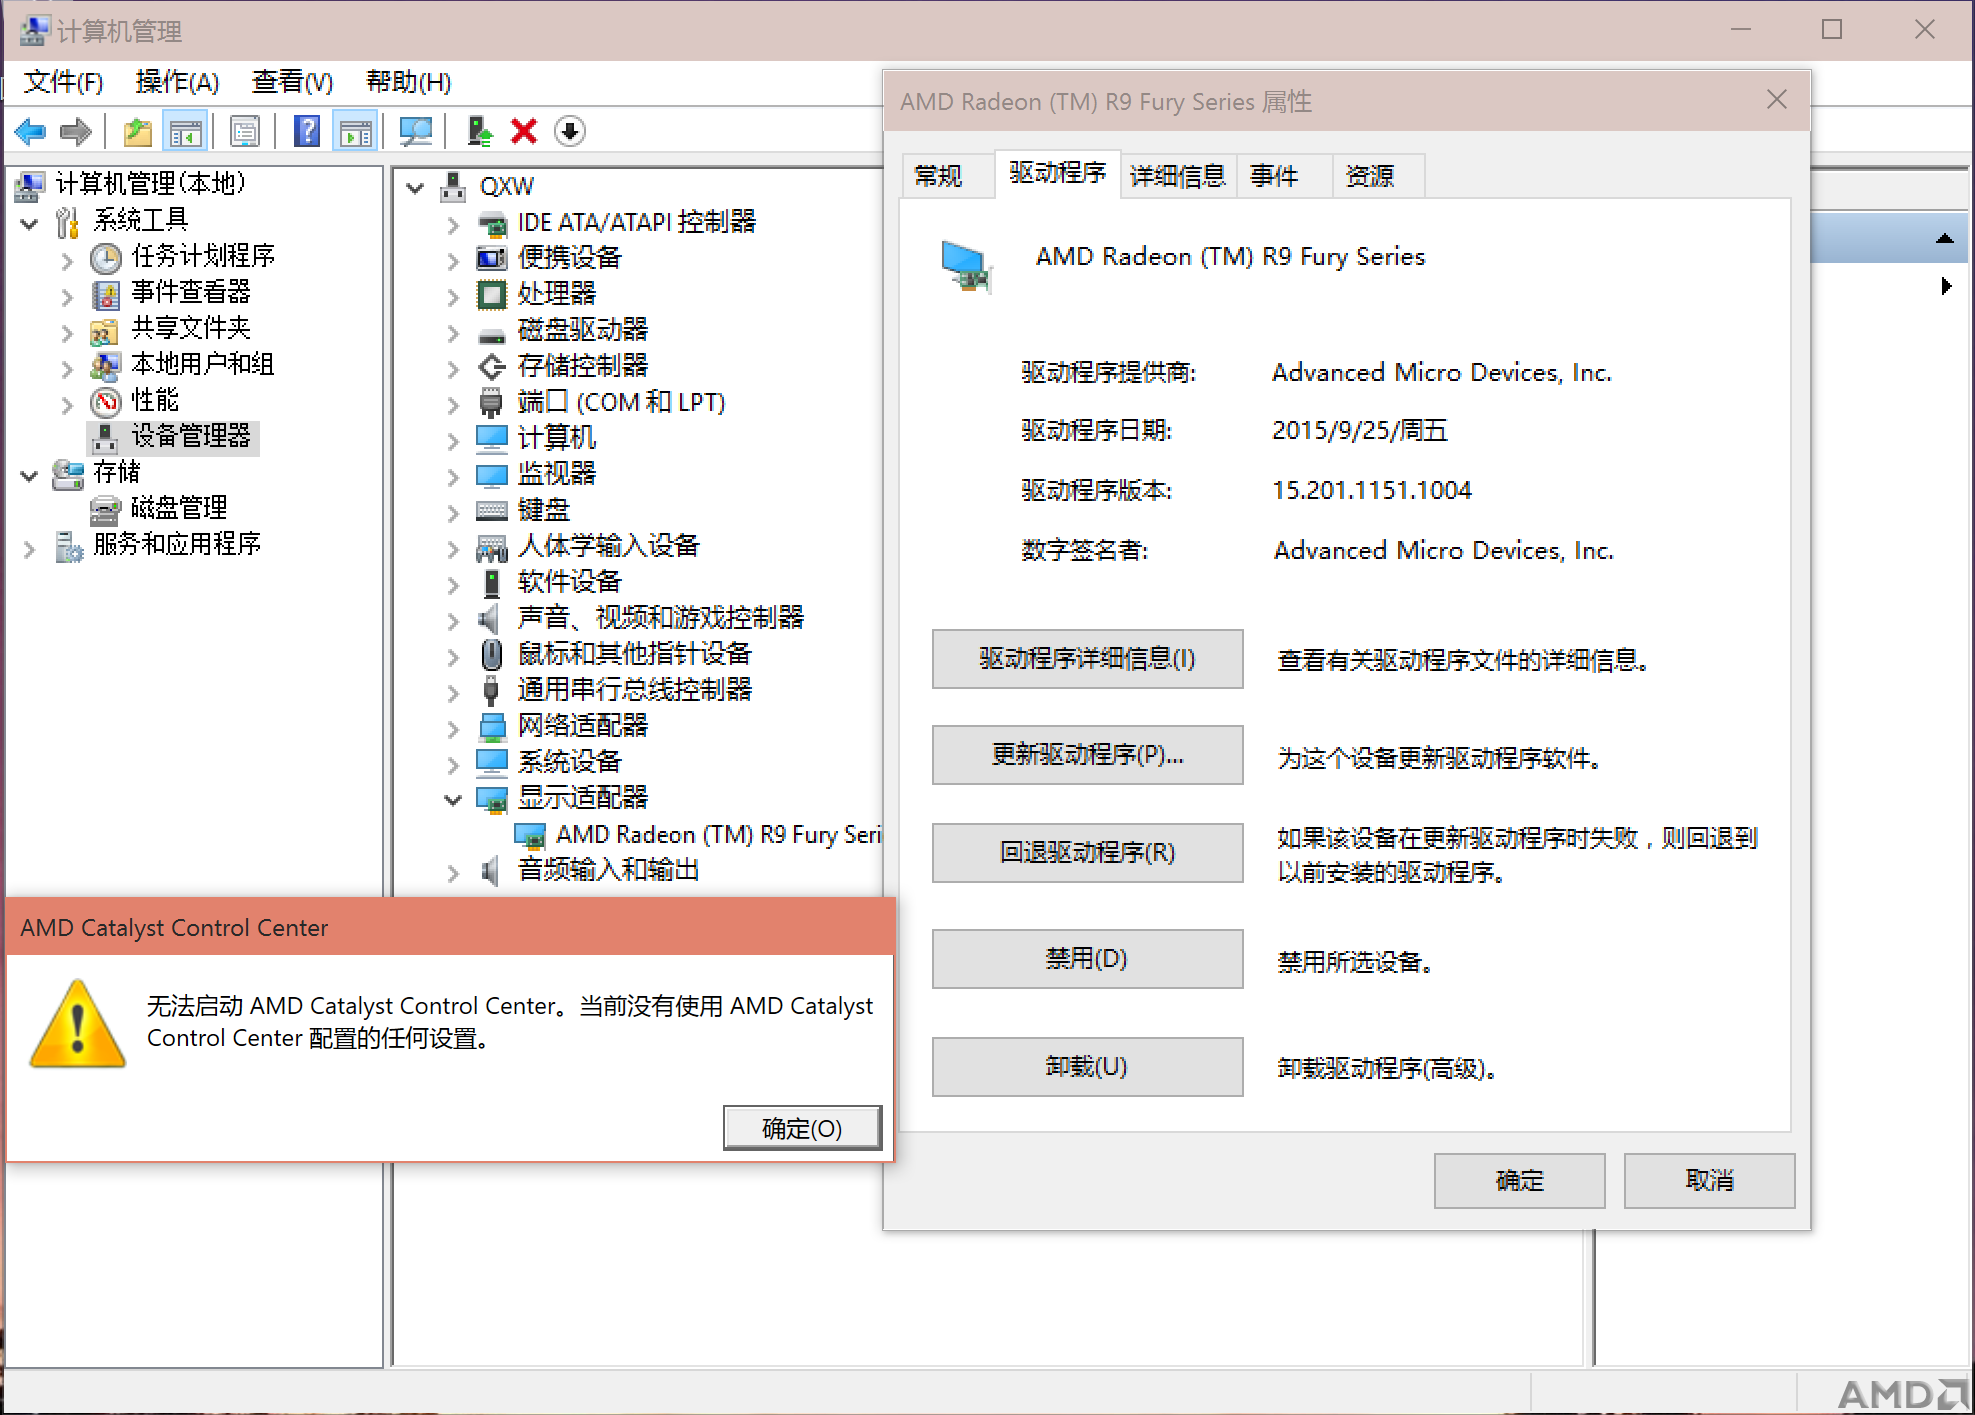Select Task Scheduler (任务计划程序) in tree
Viewport: 1975px width, 1415px height.
pos(203,256)
